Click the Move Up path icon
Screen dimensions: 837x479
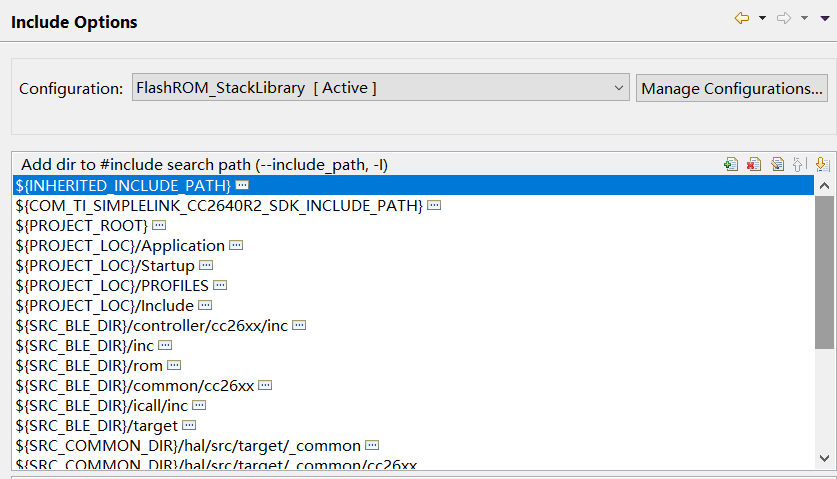coord(799,165)
